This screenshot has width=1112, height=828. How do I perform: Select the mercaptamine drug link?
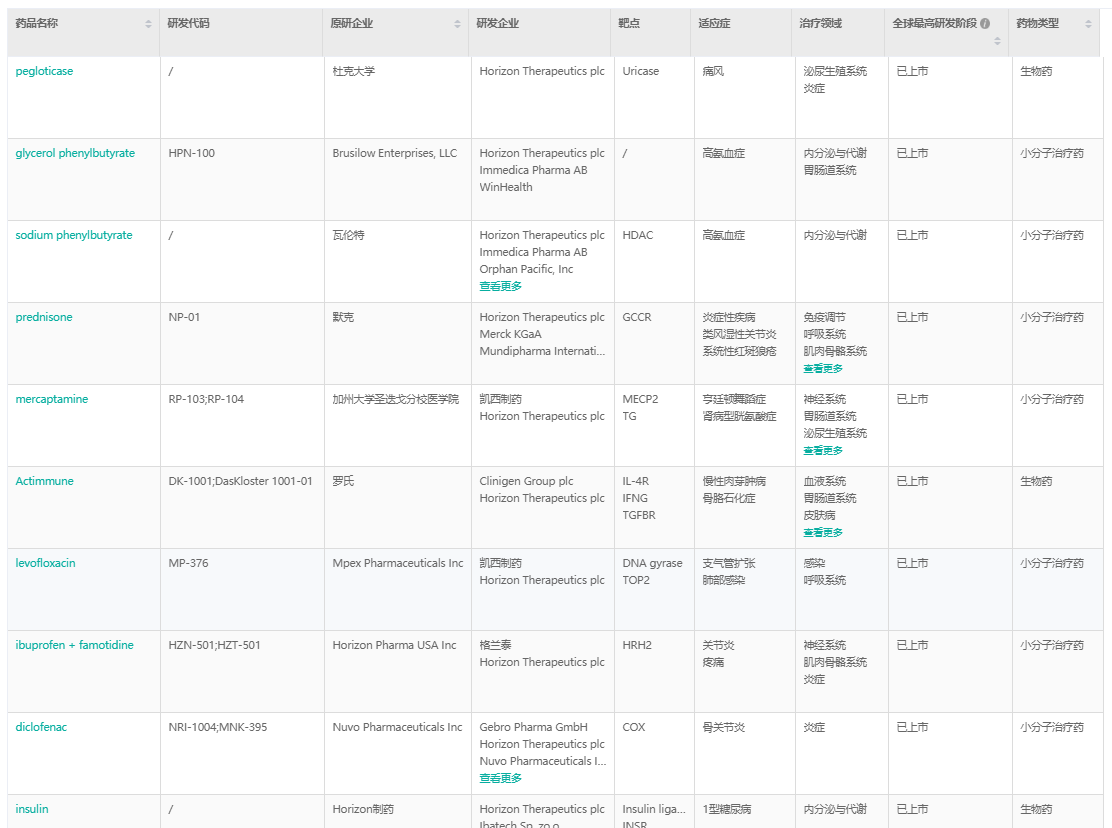[x=52, y=399]
